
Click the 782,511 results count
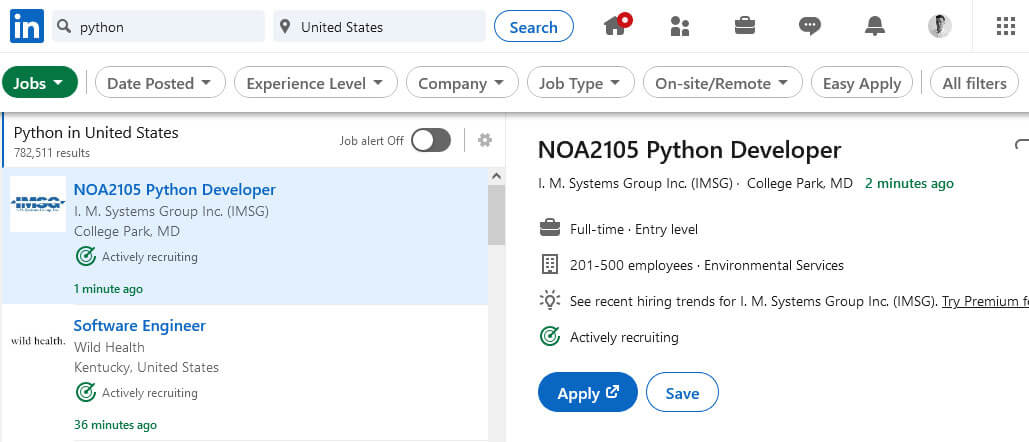coord(52,153)
